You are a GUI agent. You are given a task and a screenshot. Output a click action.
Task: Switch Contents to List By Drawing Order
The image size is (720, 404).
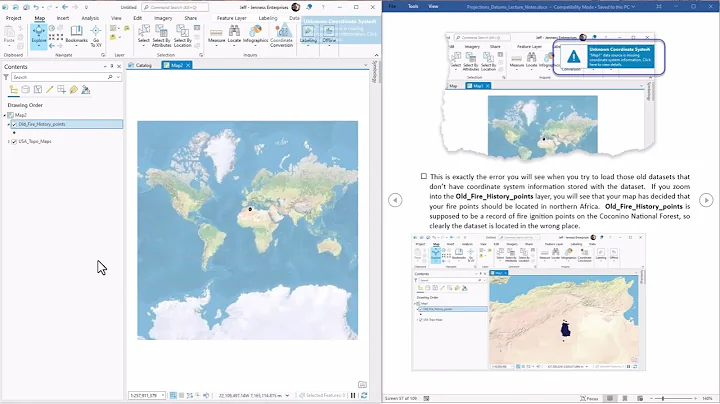(14, 90)
